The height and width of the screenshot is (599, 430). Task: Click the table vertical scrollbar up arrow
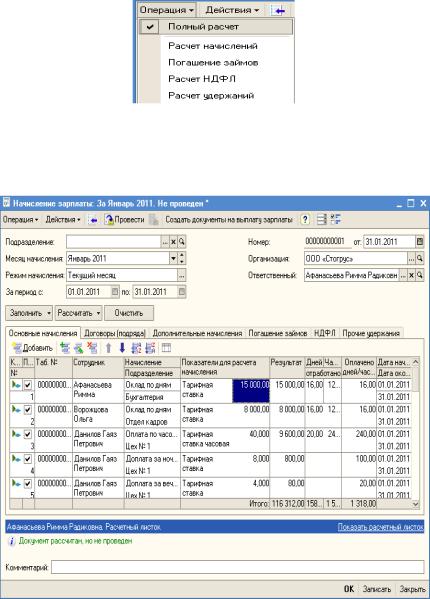coord(415,362)
